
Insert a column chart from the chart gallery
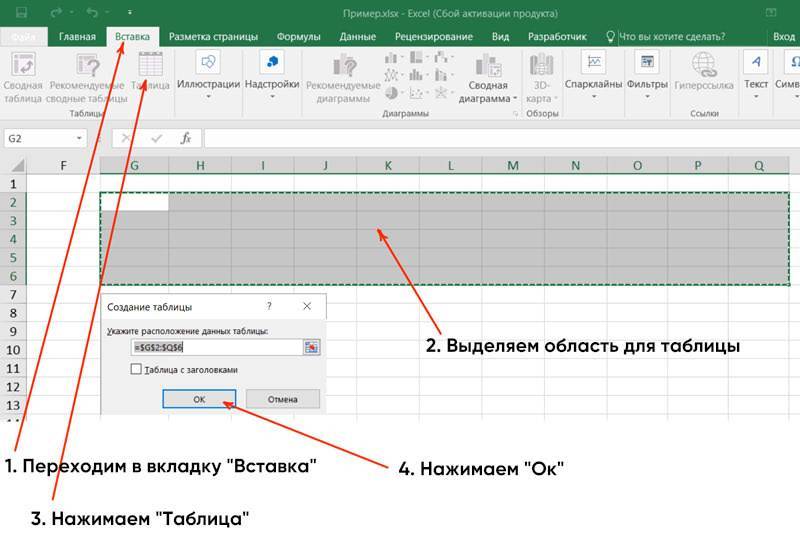[x=391, y=58]
